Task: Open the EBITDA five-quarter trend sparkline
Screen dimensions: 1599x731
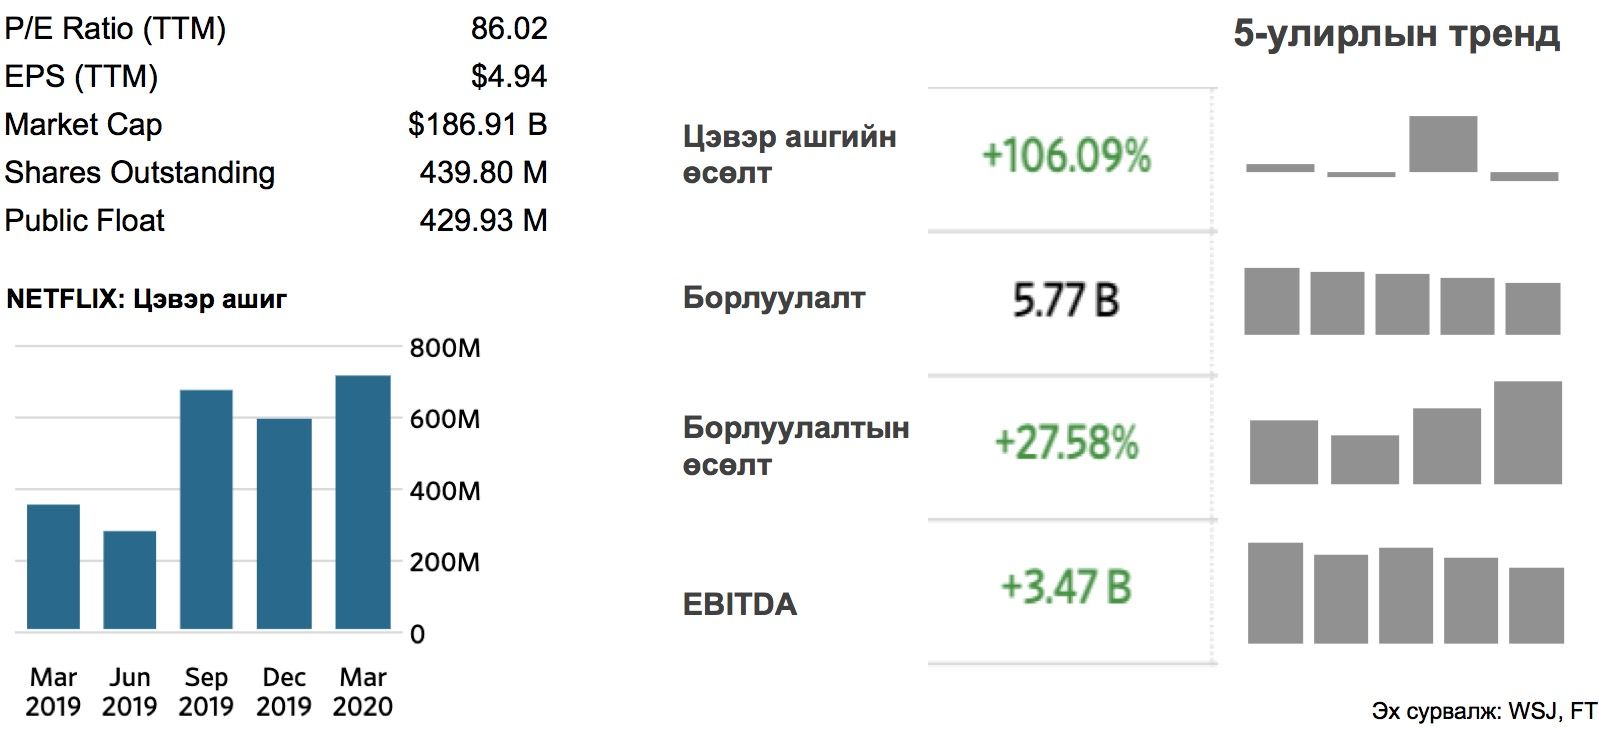Action: tap(1405, 592)
